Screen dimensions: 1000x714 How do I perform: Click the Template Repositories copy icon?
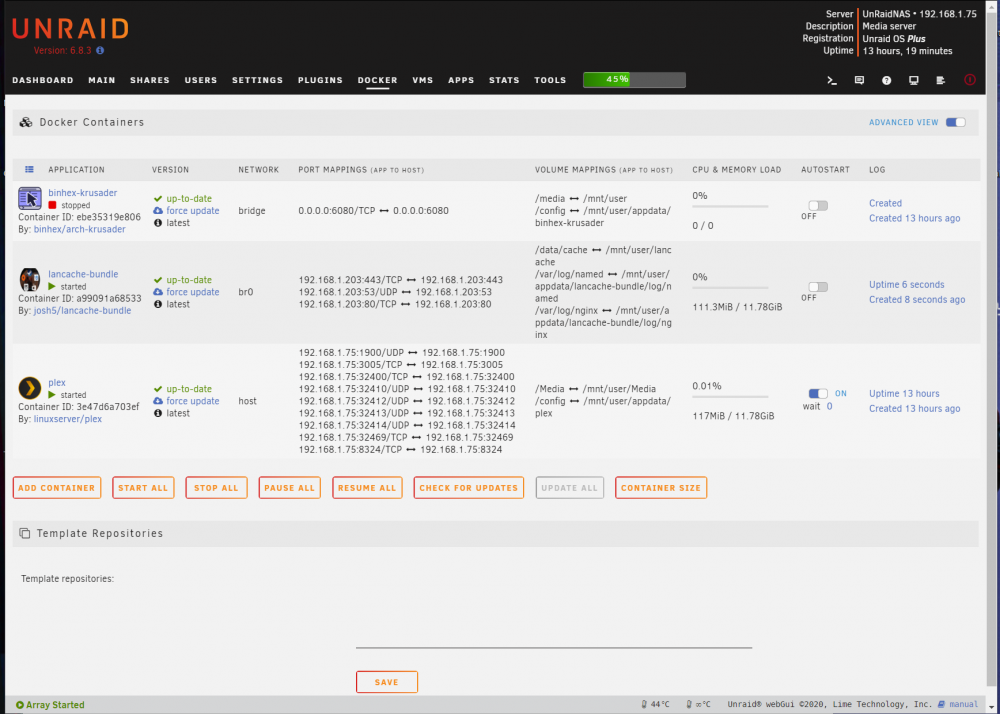24,534
